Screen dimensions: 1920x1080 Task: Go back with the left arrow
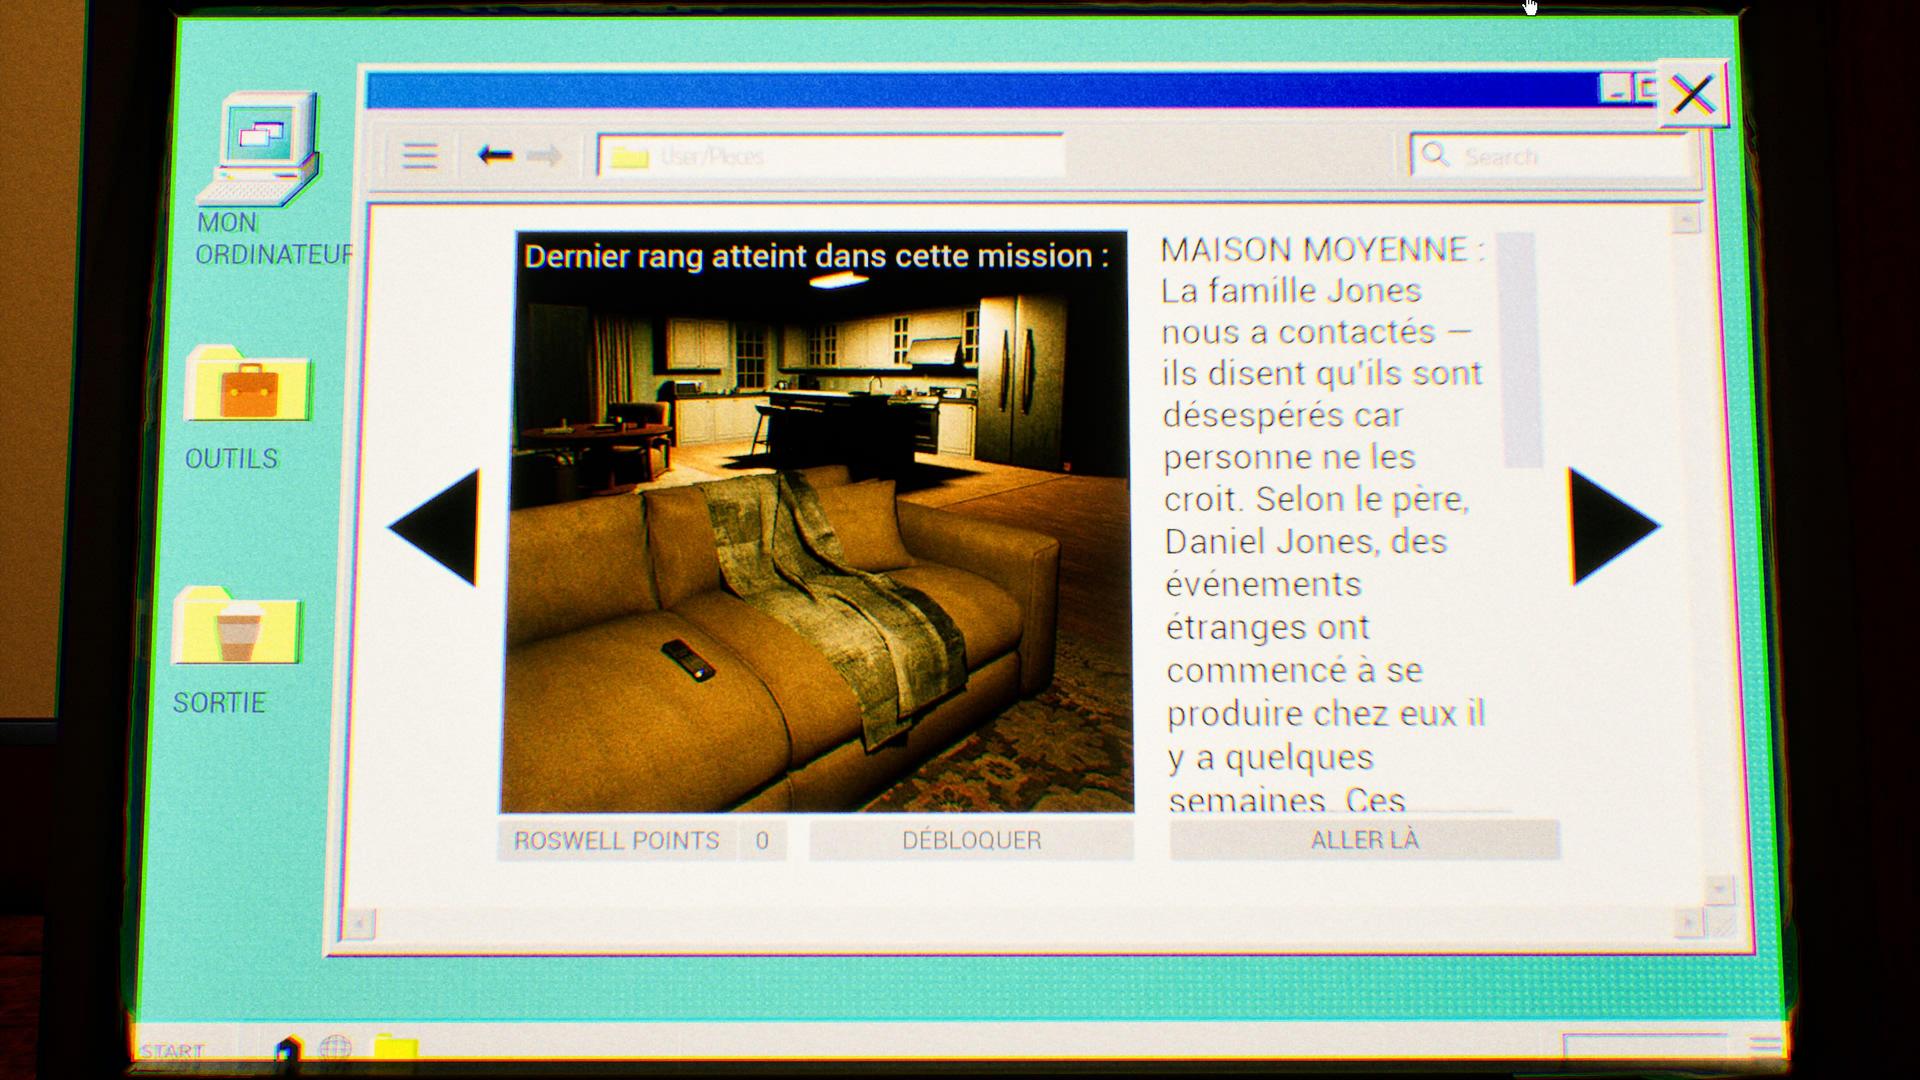point(495,155)
